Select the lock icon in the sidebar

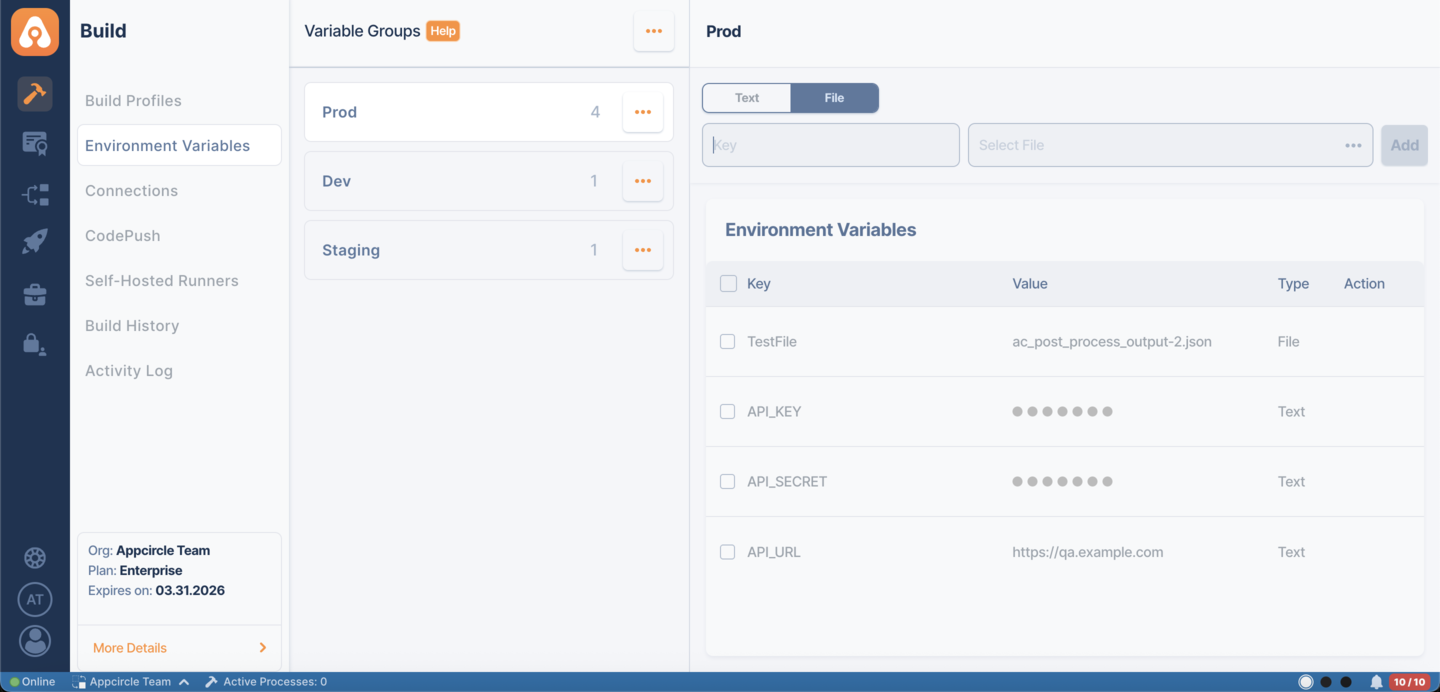coord(35,344)
